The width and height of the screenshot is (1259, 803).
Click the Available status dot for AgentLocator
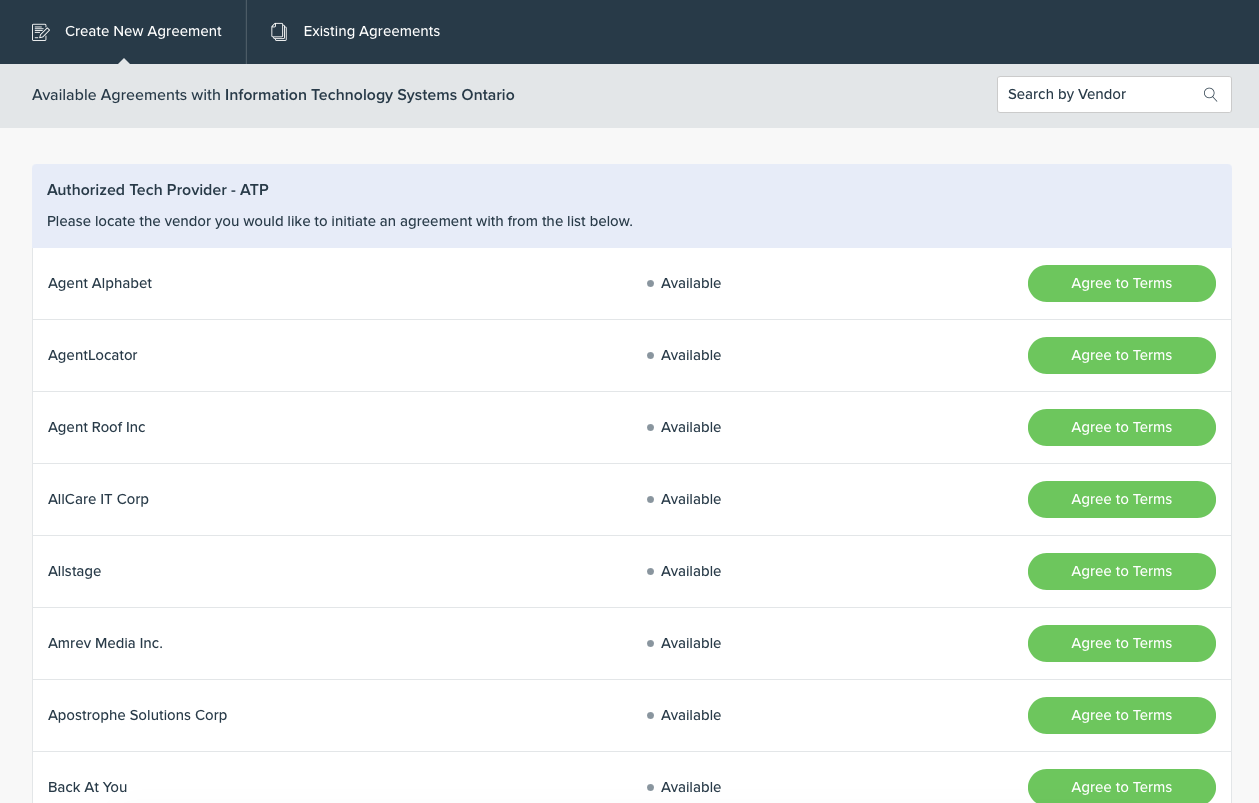(x=651, y=355)
